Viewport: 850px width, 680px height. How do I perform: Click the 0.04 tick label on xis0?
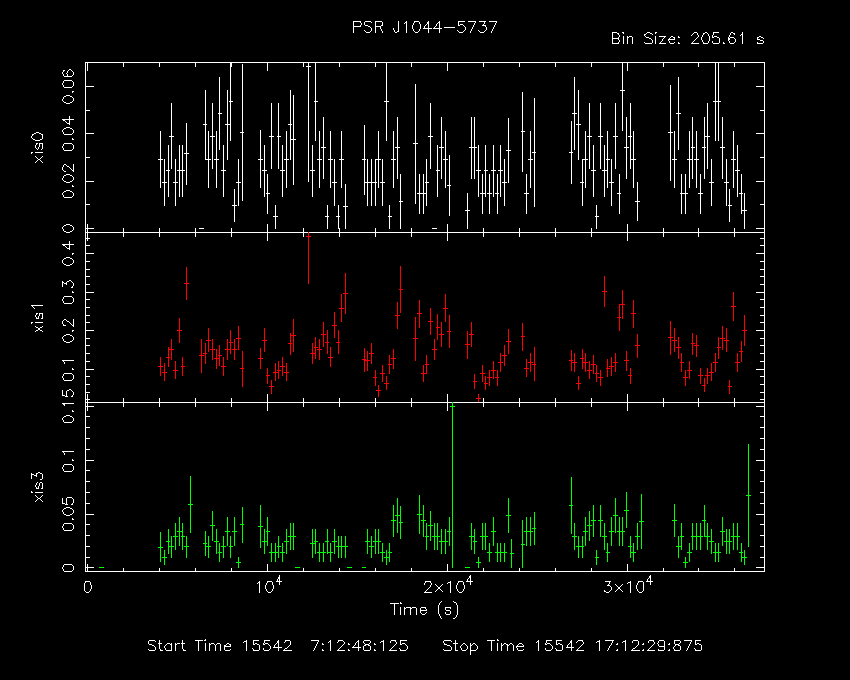point(68,133)
